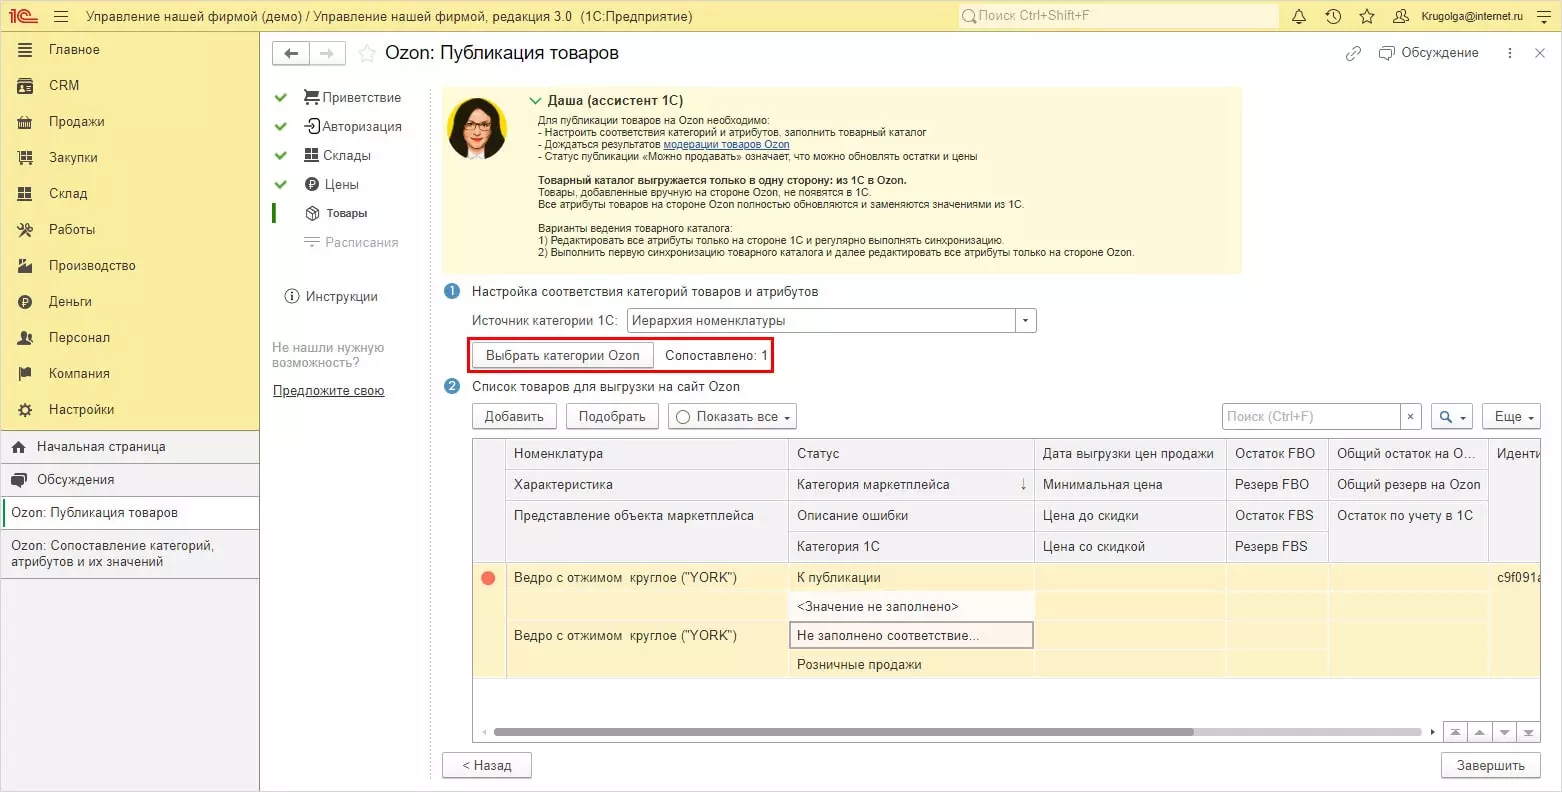This screenshot has width=1562, height=792.
Task: Open the модерации товаров Ozon link
Action: (726, 144)
